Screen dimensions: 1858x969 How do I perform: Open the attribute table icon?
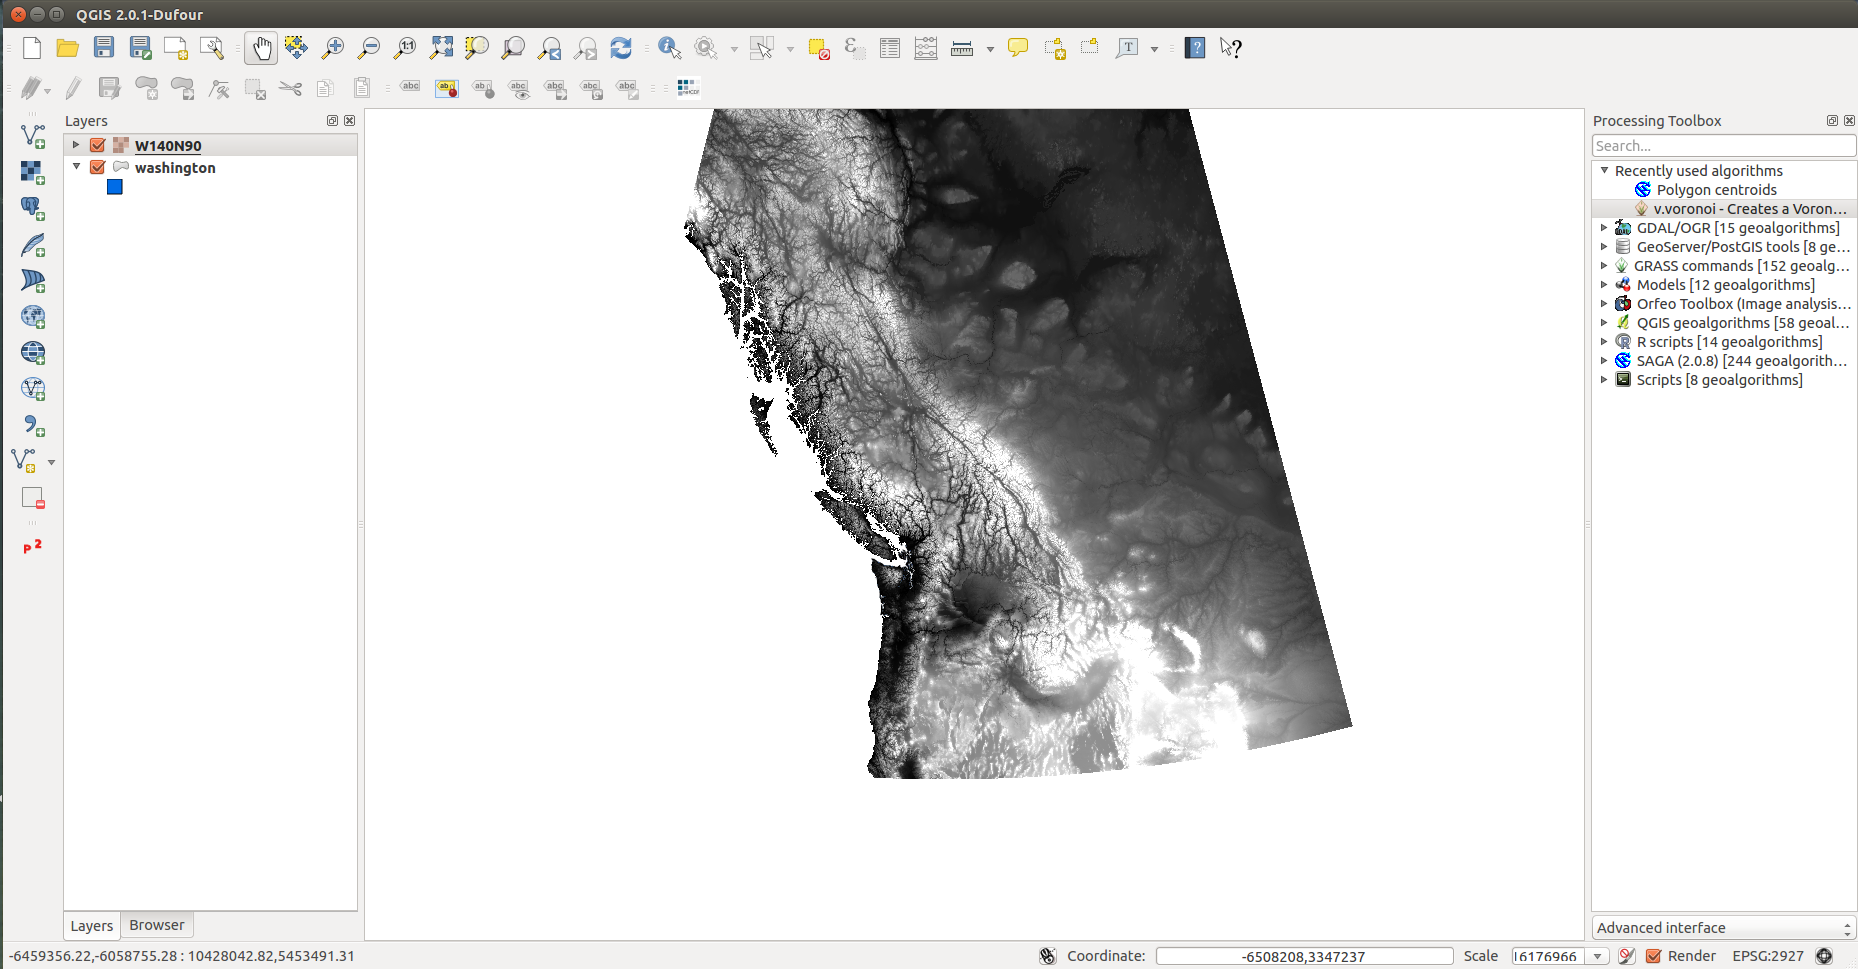point(890,48)
